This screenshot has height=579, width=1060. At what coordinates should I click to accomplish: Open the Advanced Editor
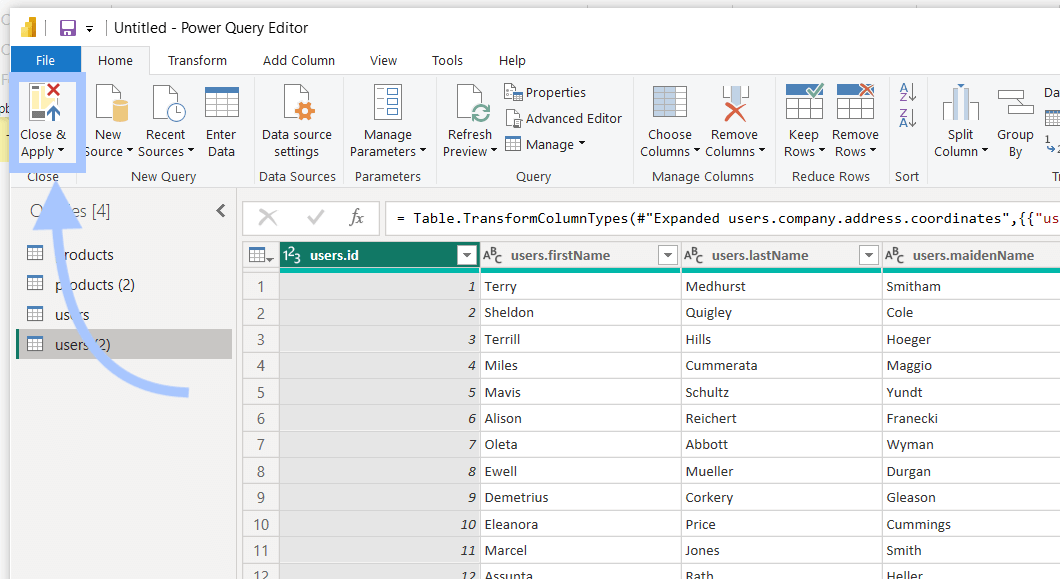click(x=563, y=118)
